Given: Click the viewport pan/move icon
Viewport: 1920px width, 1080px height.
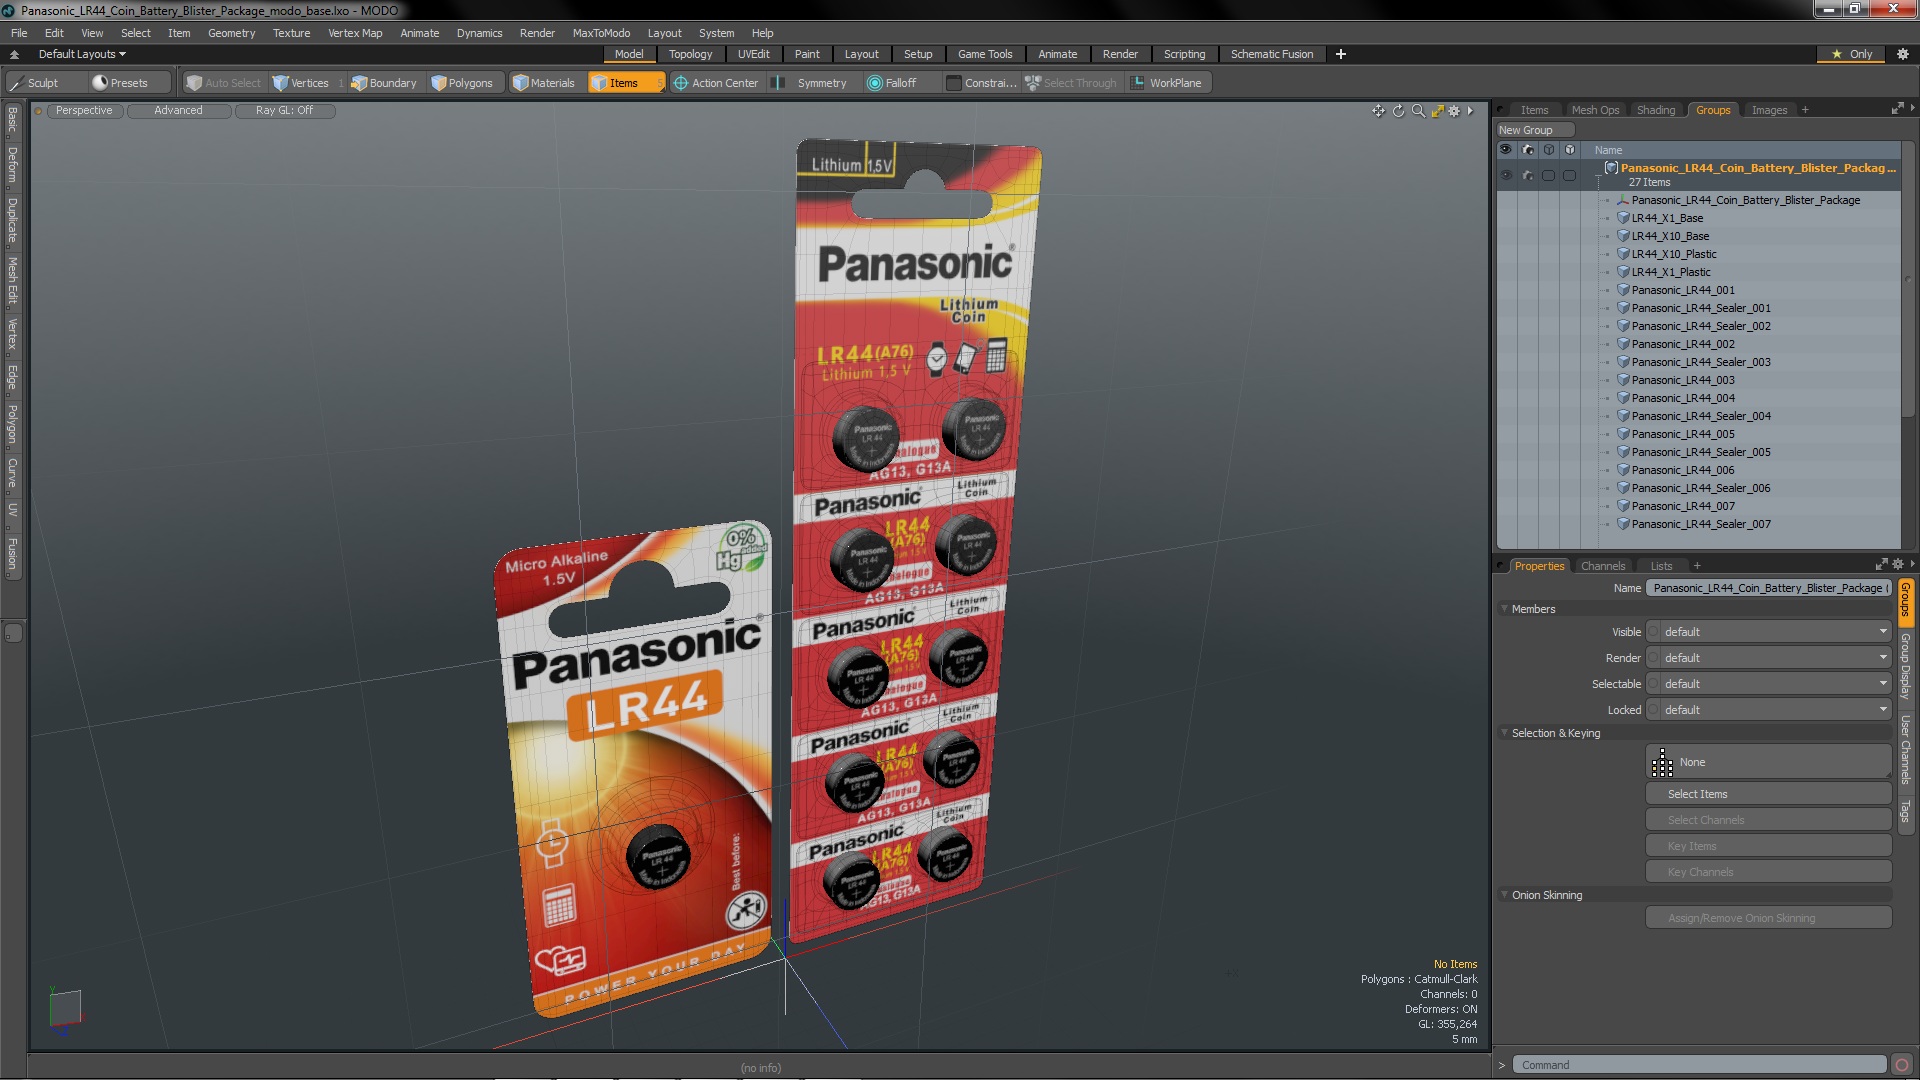Looking at the screenshot, I should click(x=1379, y=111).
